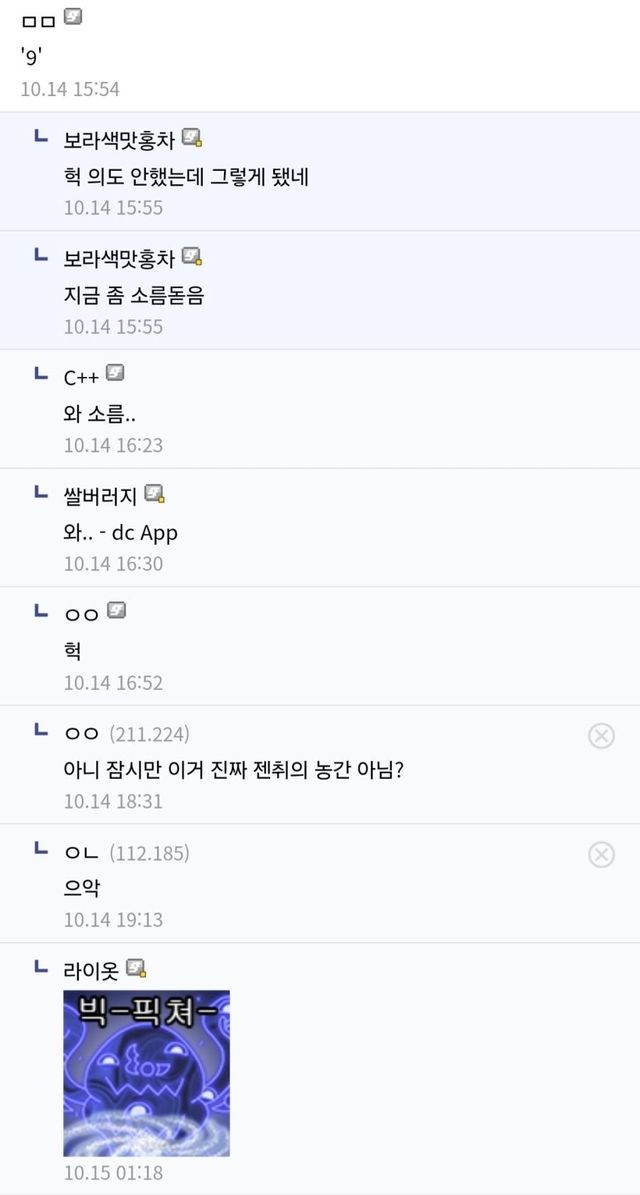Viewport: 640px width, 1195px height.
Task: Click the gallog icon beside 쌀버러지
Action: pyautogui.click(x=154, y=493)
